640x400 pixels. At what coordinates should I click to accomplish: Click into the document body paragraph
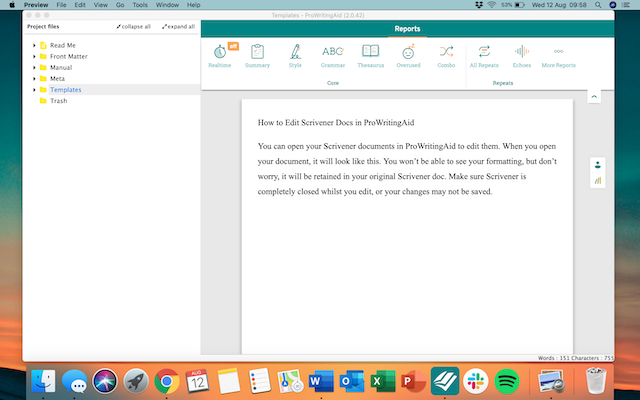(407, 169)
